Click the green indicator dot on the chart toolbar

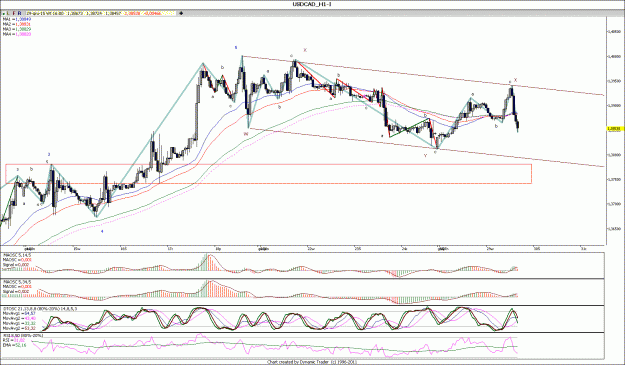tap(4, 13)
